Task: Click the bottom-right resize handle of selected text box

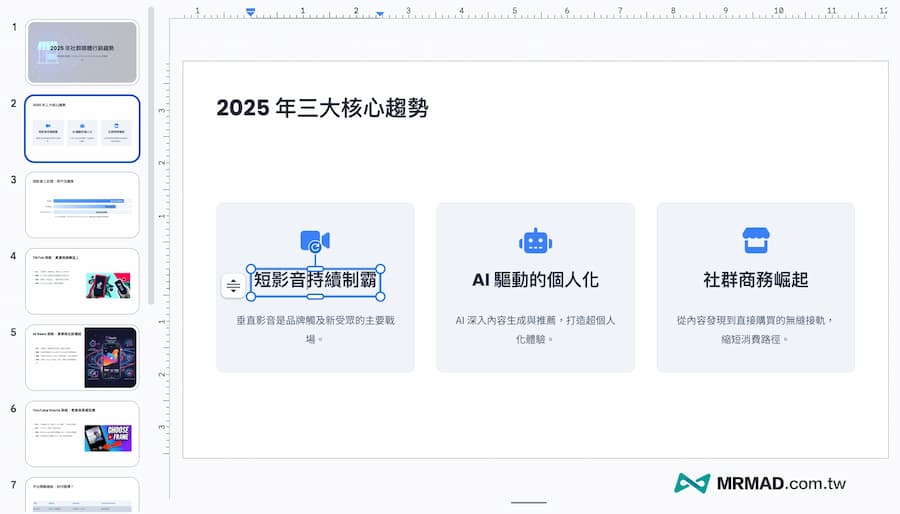Action: point(381,296)
